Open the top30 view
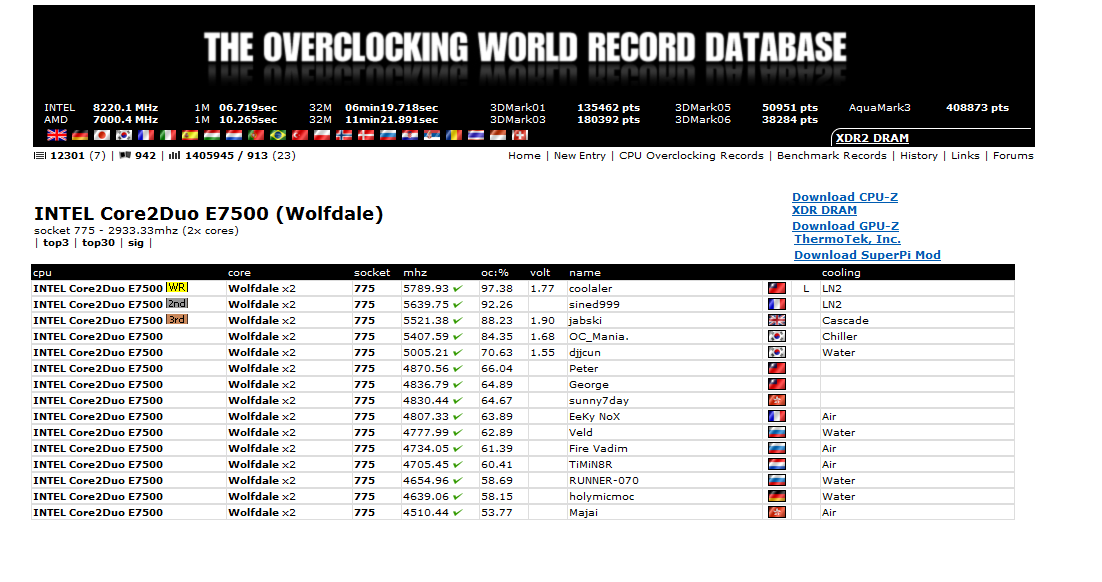Viewport: 1102px width, 582px height. (x=98, y=242)
